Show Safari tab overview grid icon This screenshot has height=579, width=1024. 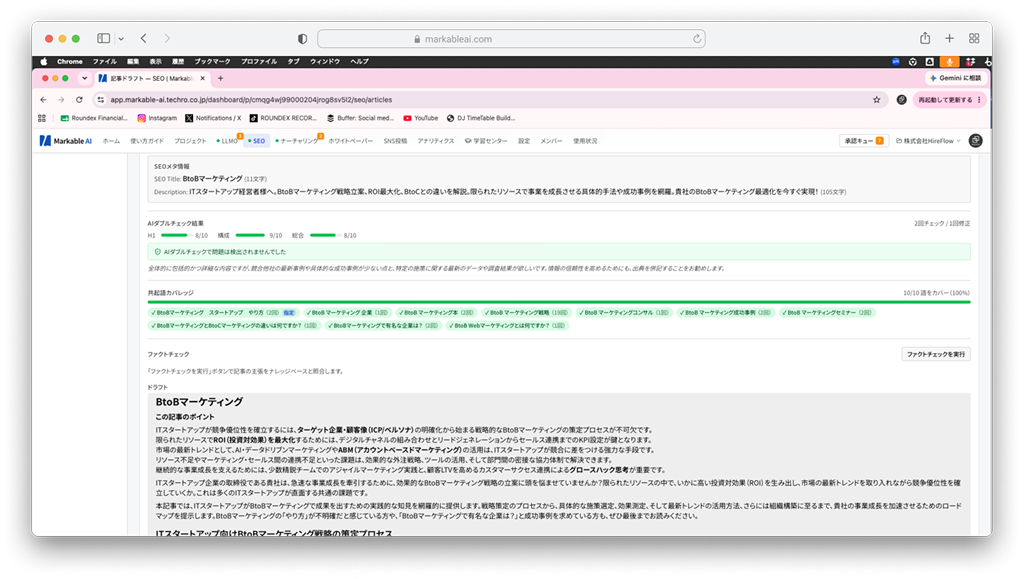pyautogui.click(x=974, y=39)
